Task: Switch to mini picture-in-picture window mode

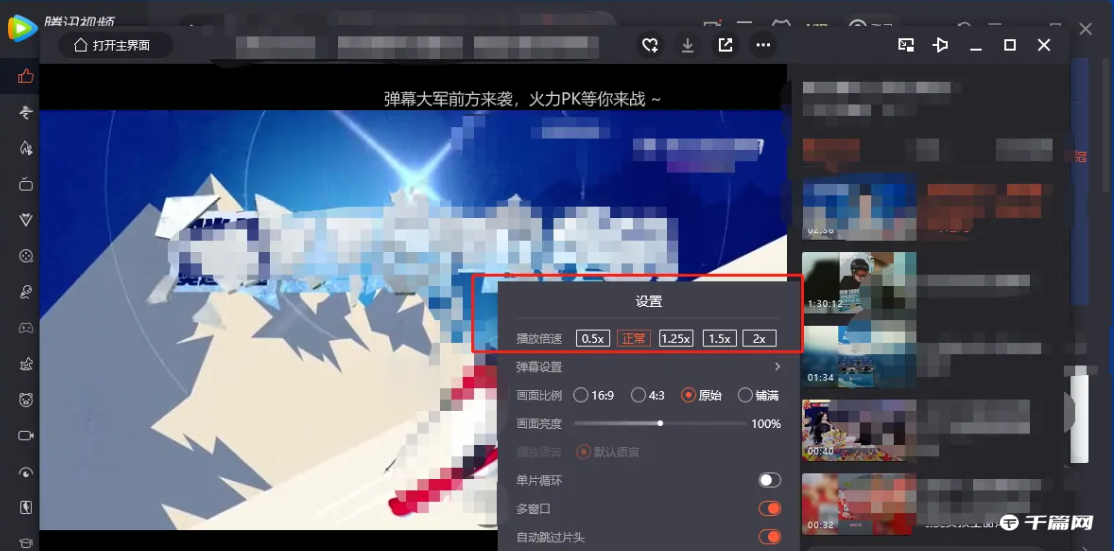Action: point(906,45)
